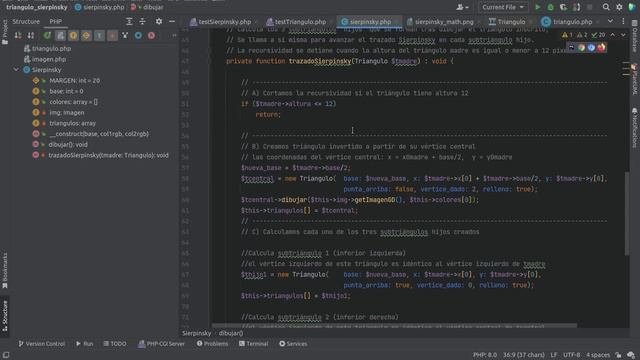
Task: Select MARGEN: int = 20 constant
Action: click(x=74, y=80)
